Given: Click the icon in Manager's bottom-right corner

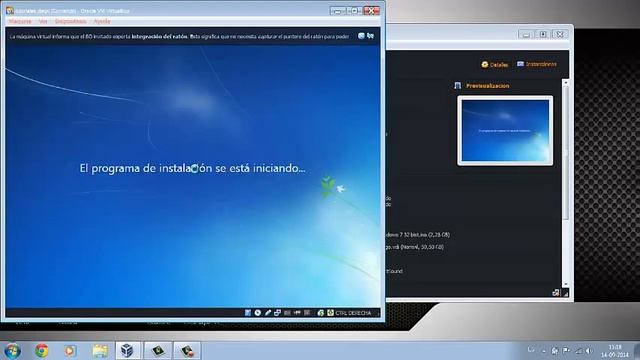Looking at the screenshot, I should click(556, 292).
